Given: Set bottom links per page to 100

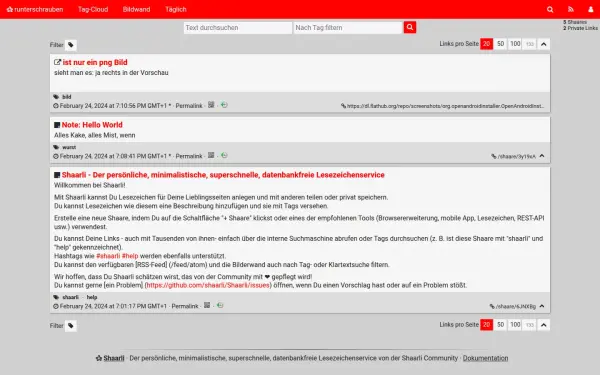Looking at the screenshot, I should [515, 325].
